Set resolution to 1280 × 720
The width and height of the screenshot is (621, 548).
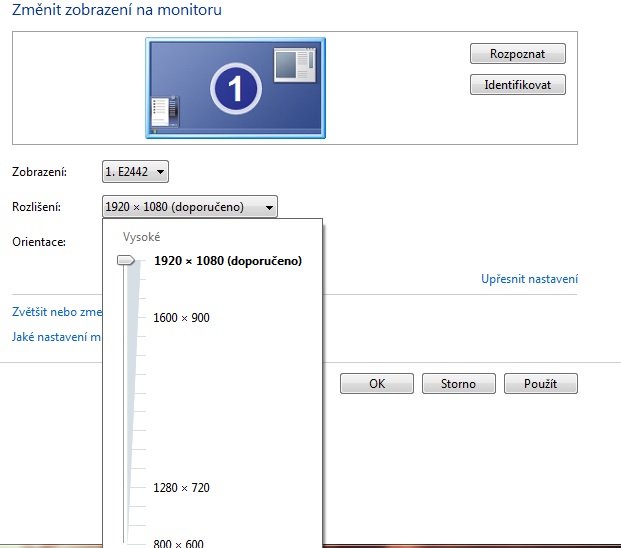click(x=181, y=488)
